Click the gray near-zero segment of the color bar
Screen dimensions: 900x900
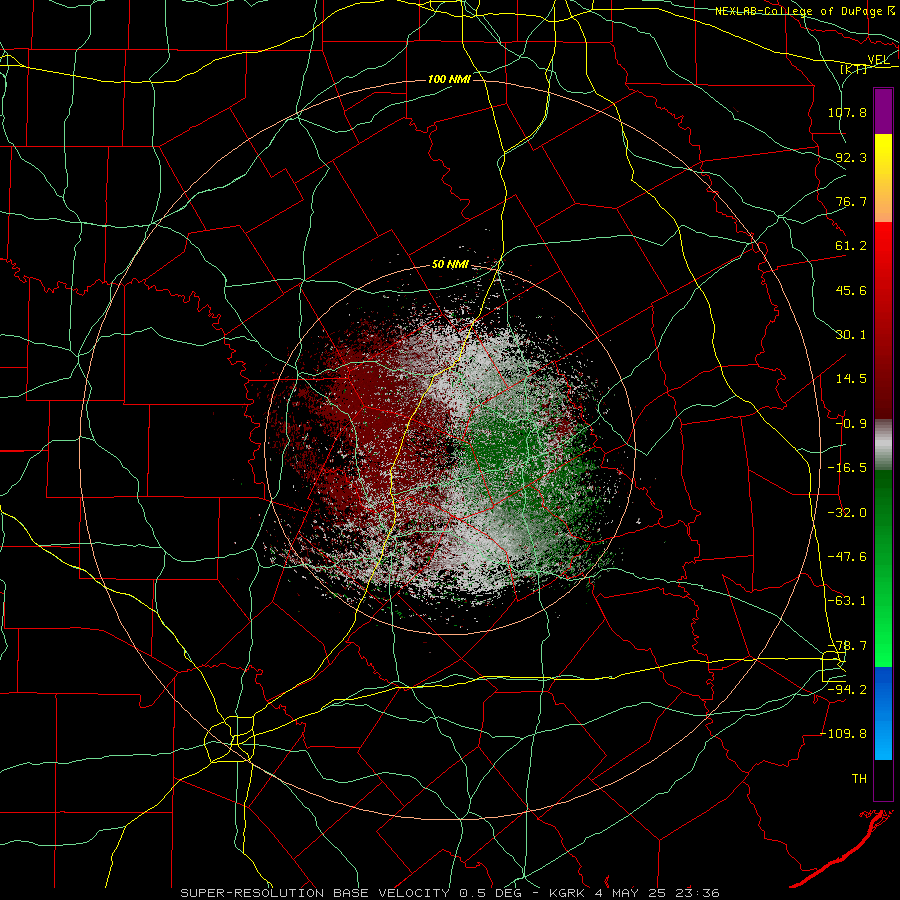coord(883,445)
